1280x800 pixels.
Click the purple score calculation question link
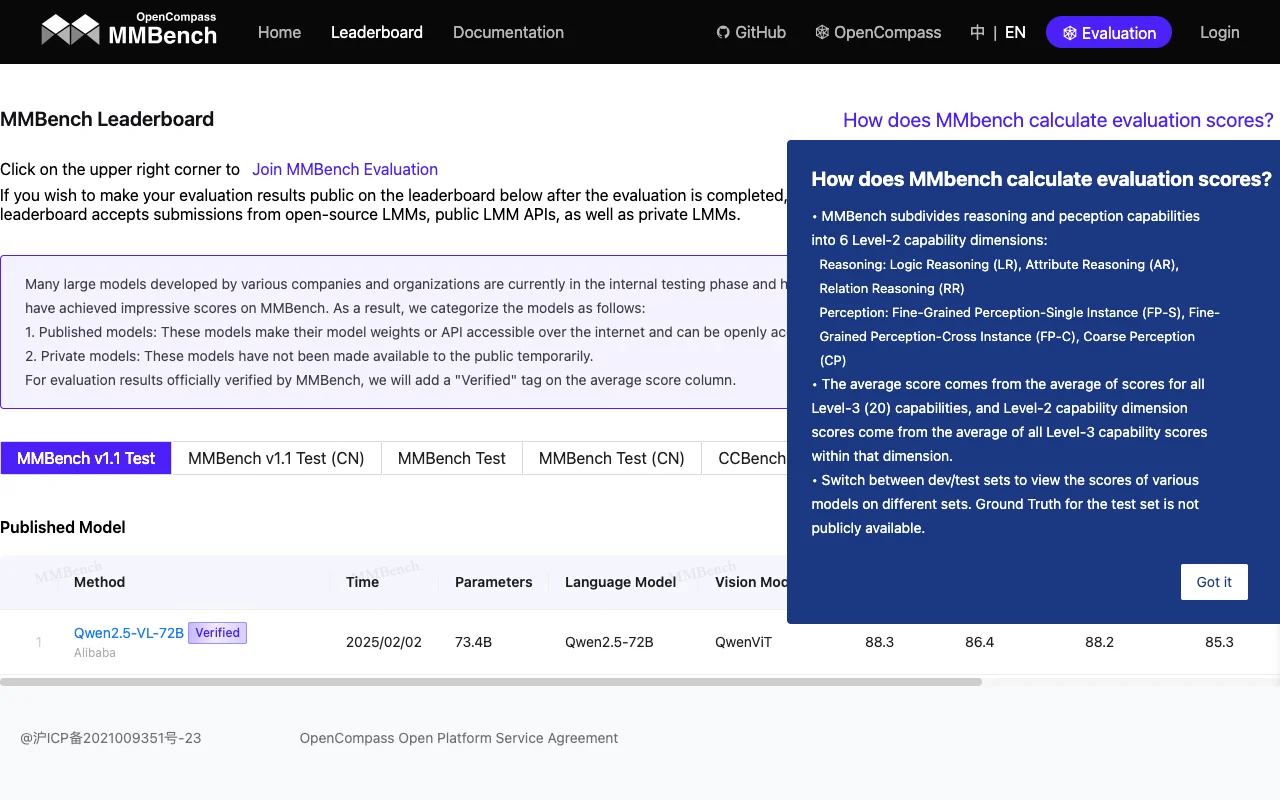1058,120
